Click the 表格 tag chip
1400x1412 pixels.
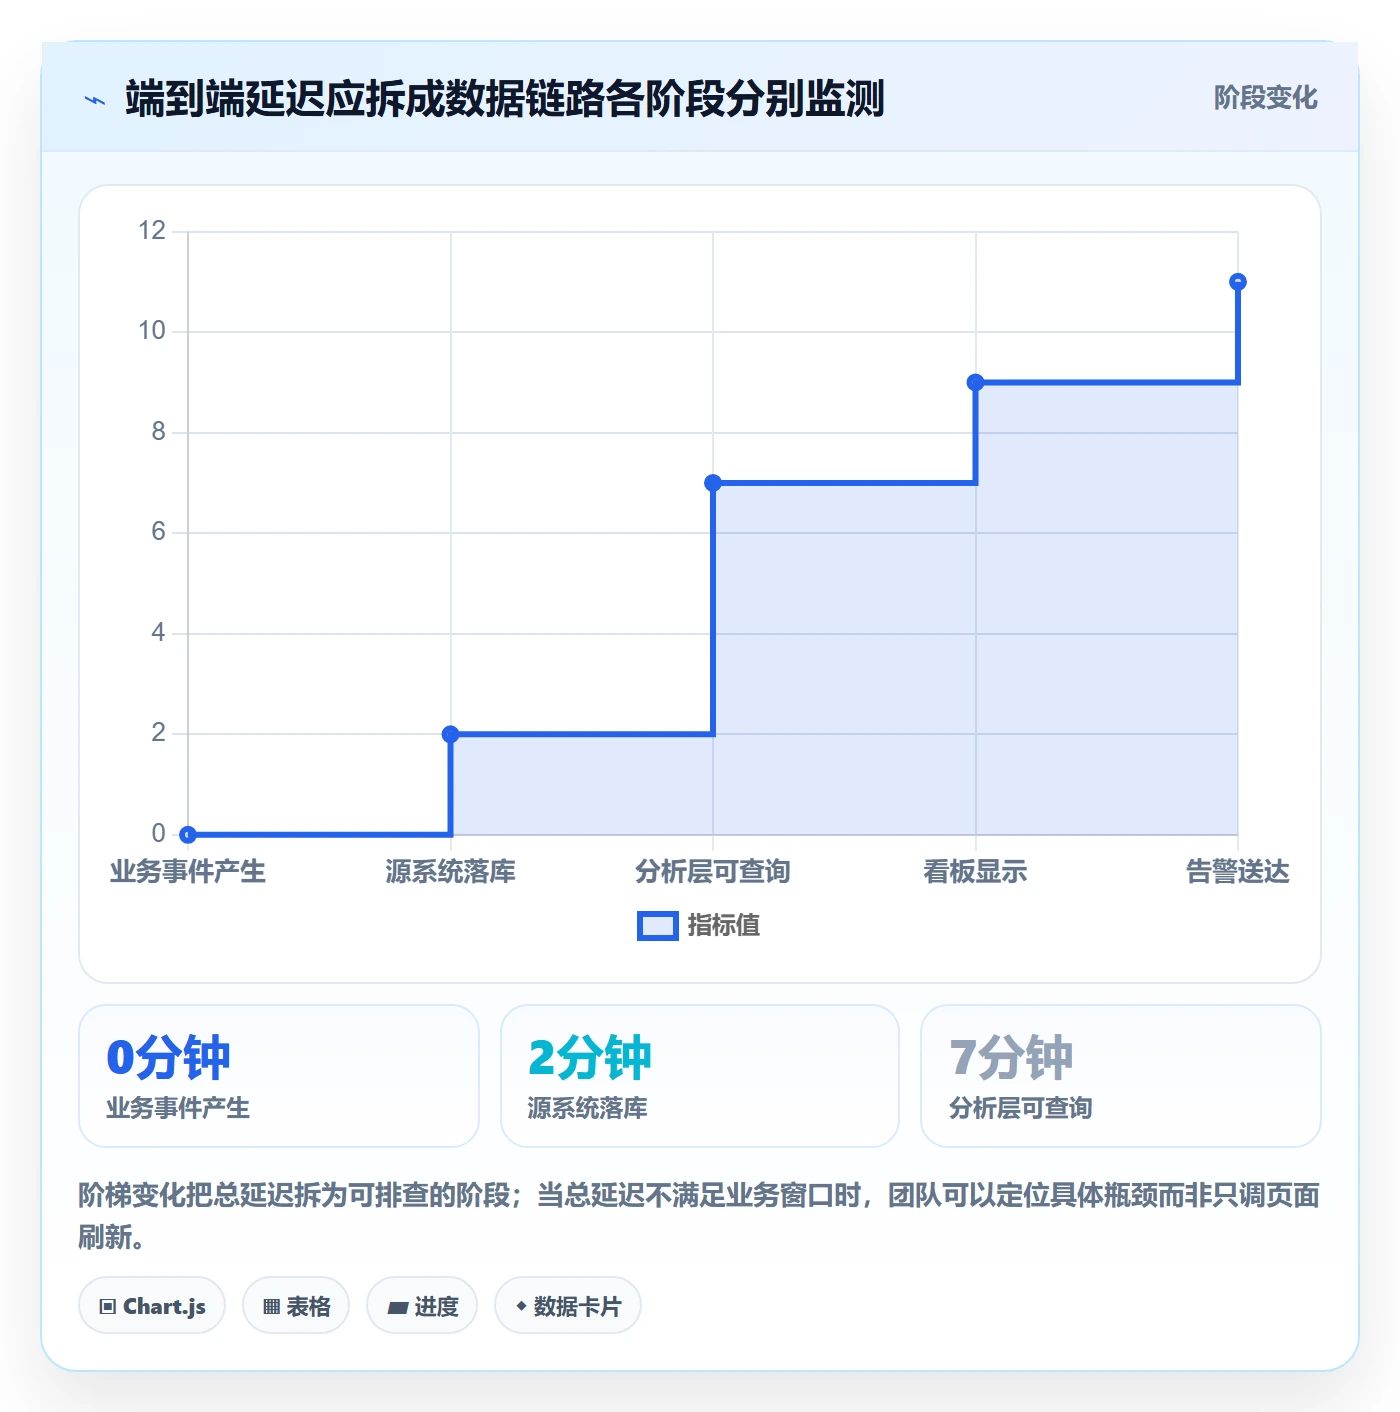296,1306
